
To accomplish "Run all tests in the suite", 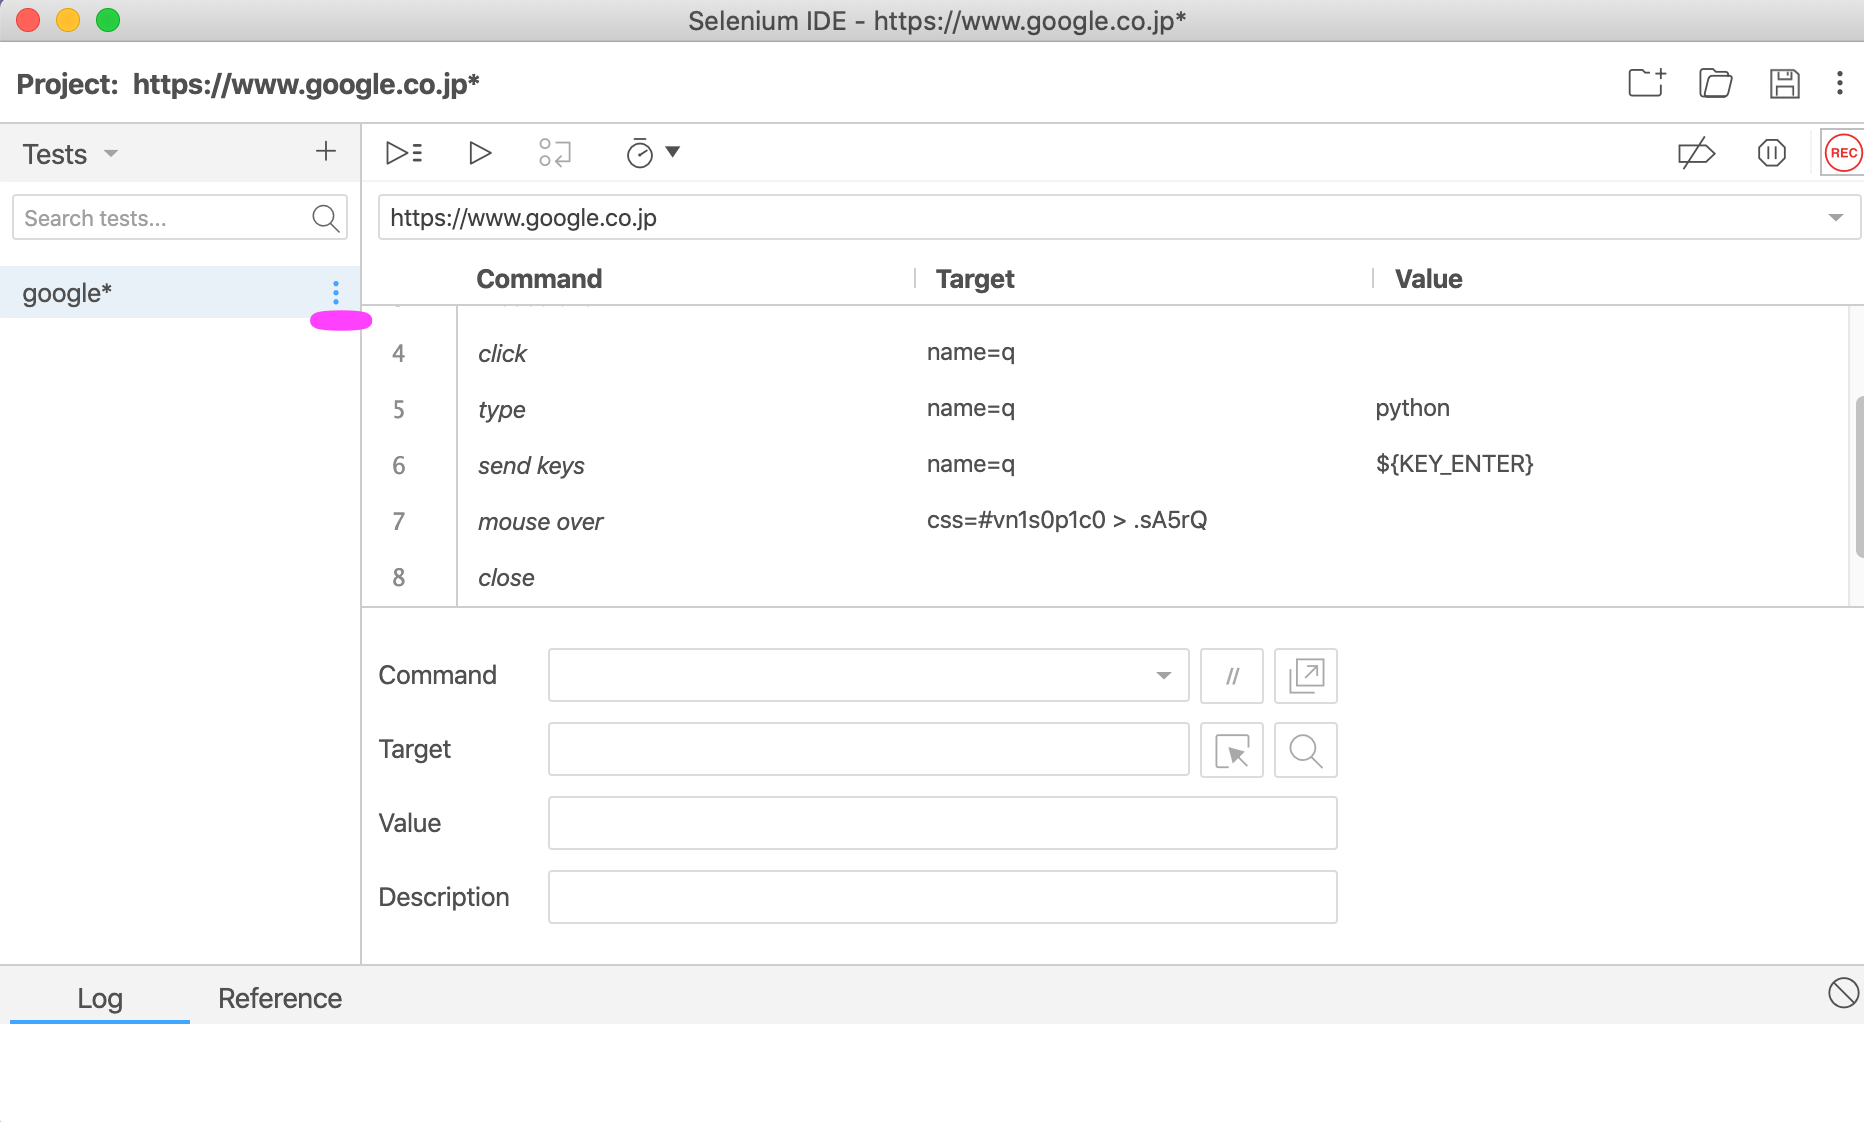I will coord(404,153).
